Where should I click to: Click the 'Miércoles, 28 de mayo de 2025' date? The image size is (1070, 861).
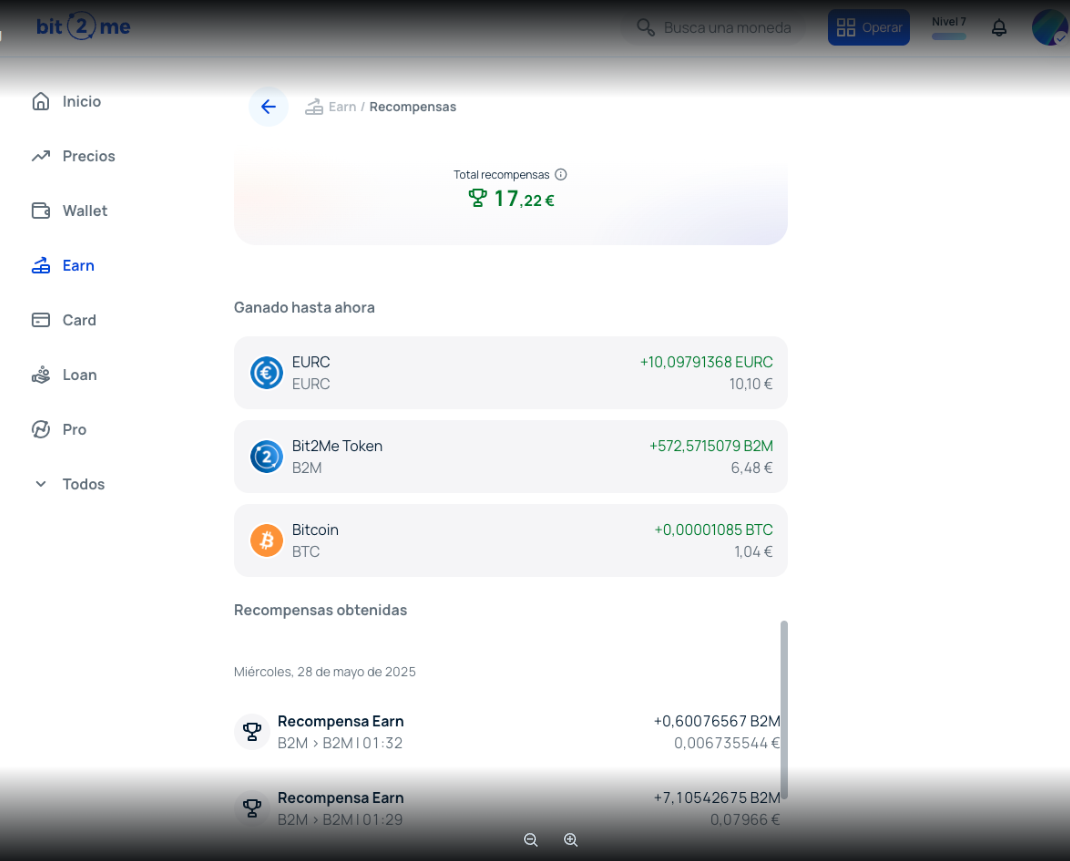point(325,672)
